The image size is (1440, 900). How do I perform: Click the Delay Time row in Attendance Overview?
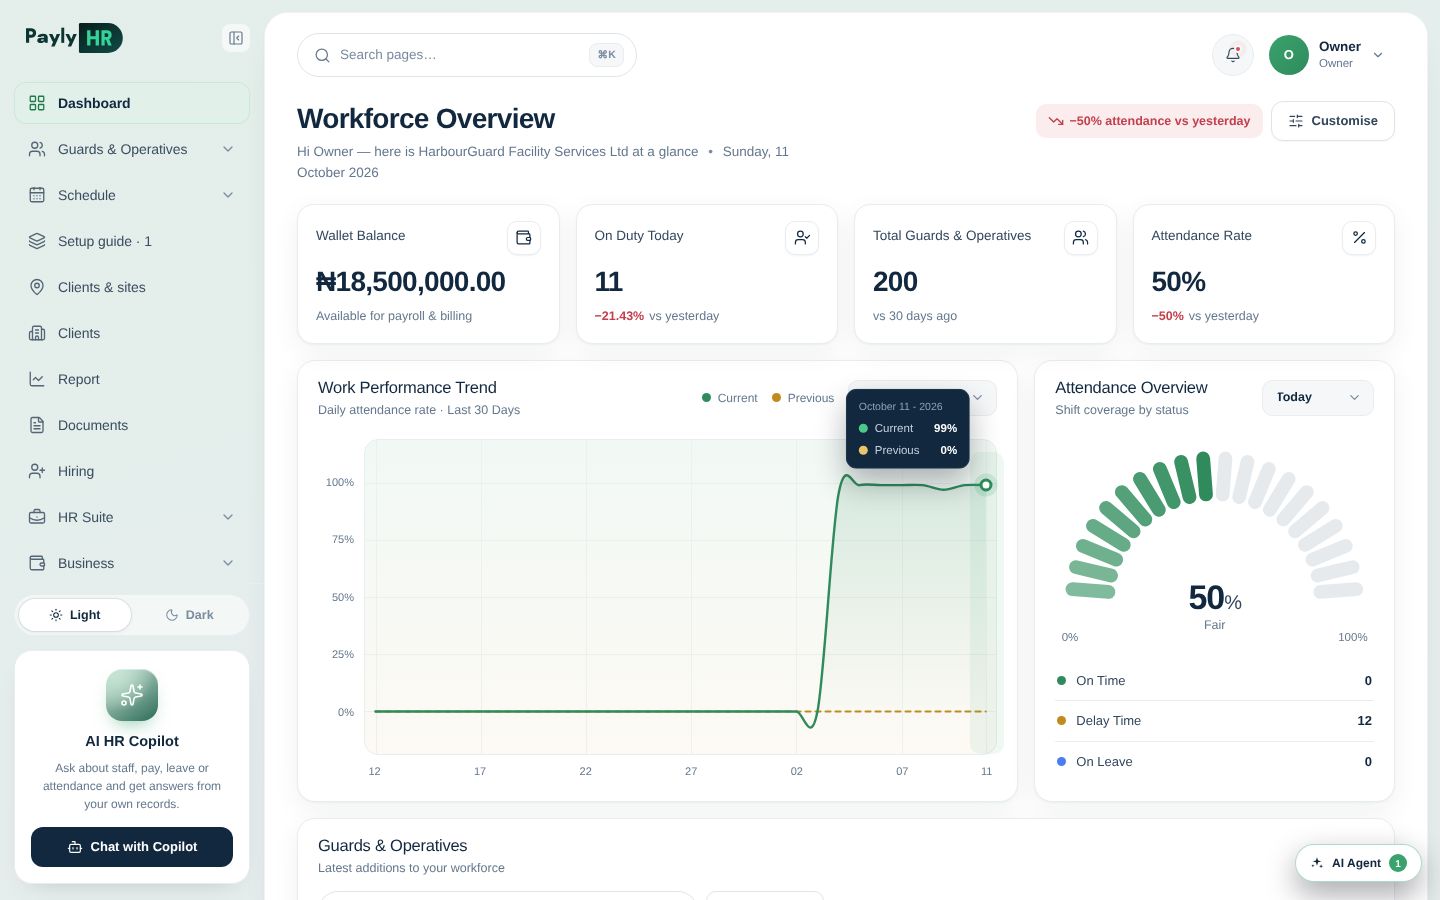pyautogui.click(x=1214, y=721)
